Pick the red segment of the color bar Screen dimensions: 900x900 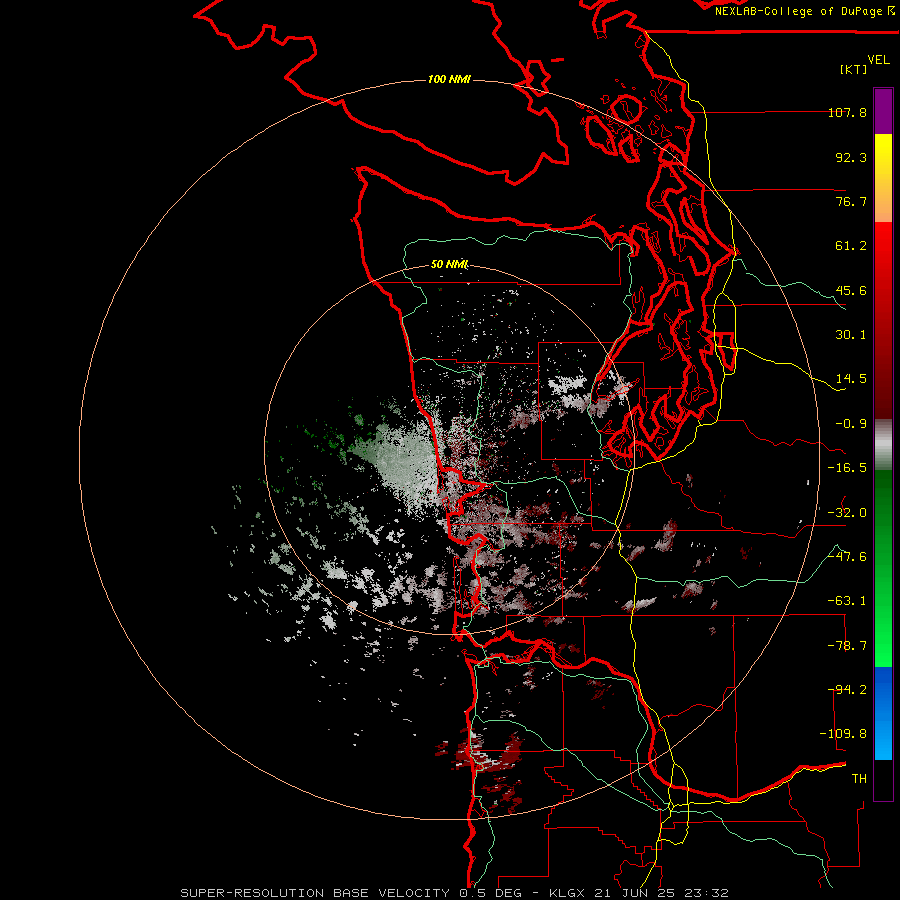(x=883, y=320)
